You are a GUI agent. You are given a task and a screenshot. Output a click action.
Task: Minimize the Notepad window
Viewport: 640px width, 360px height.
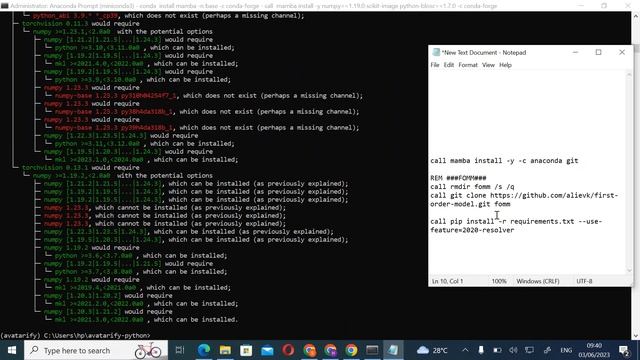pyautogui.click(x=576, y=52)
